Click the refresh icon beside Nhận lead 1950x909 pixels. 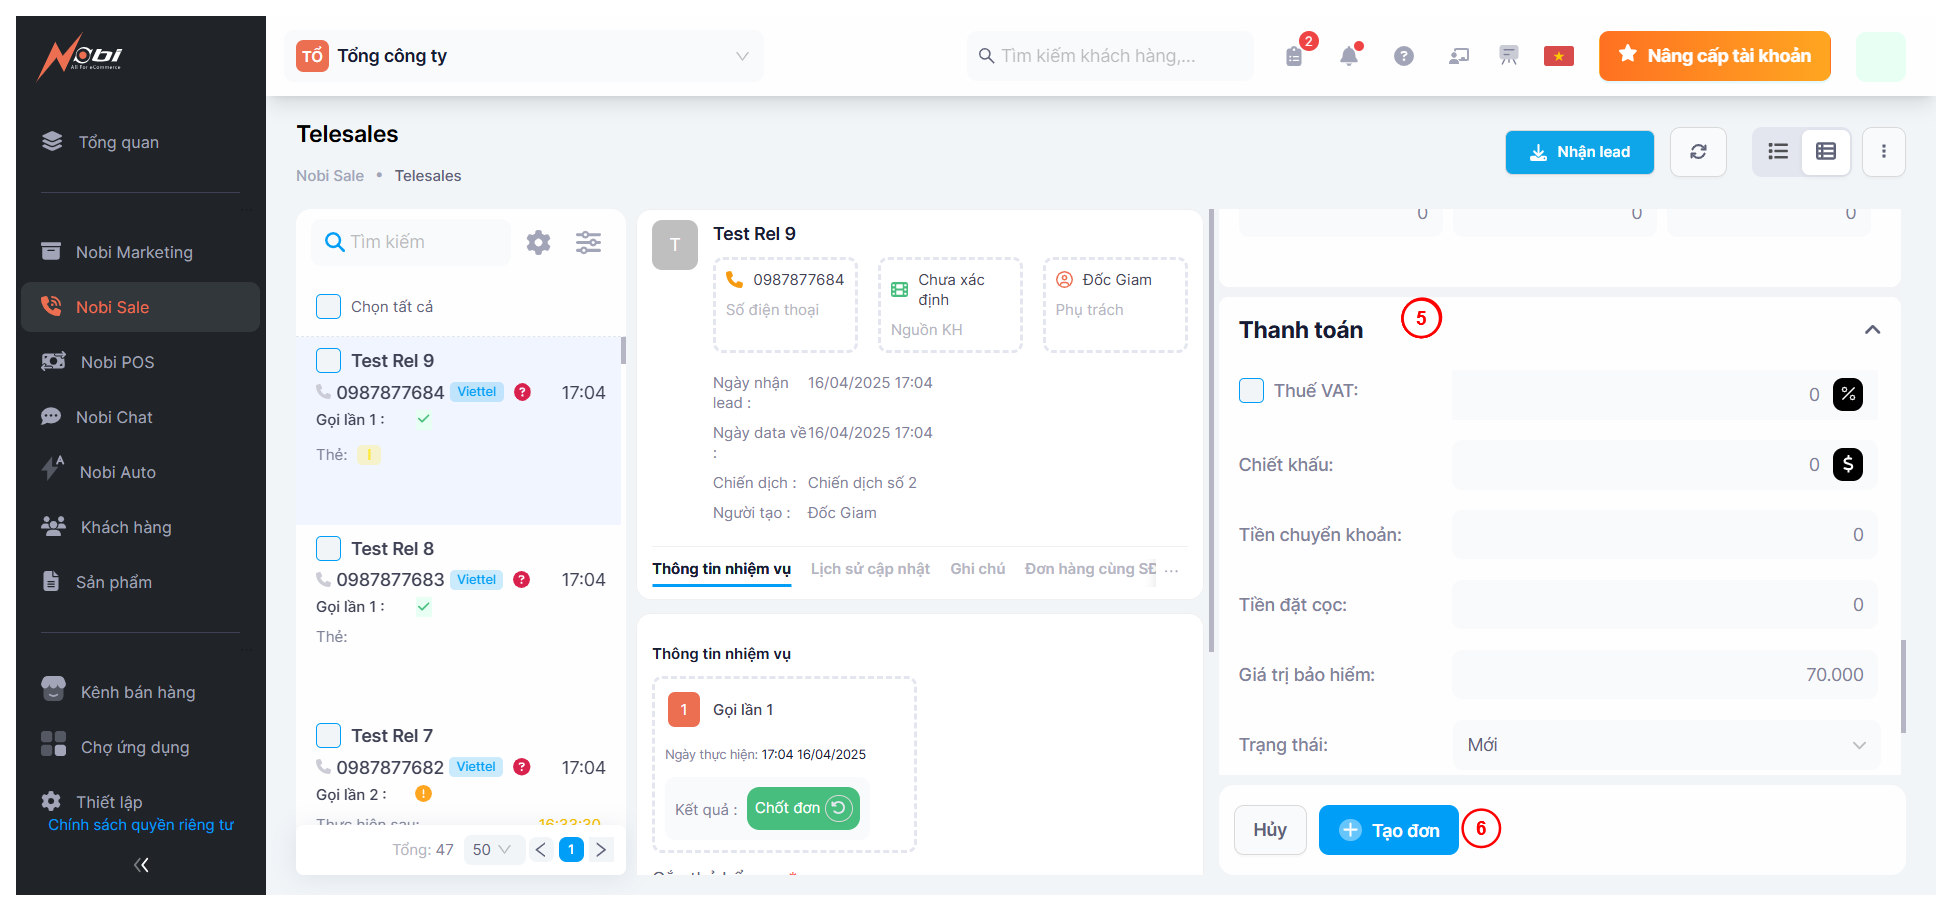[x=1698, y=152]
